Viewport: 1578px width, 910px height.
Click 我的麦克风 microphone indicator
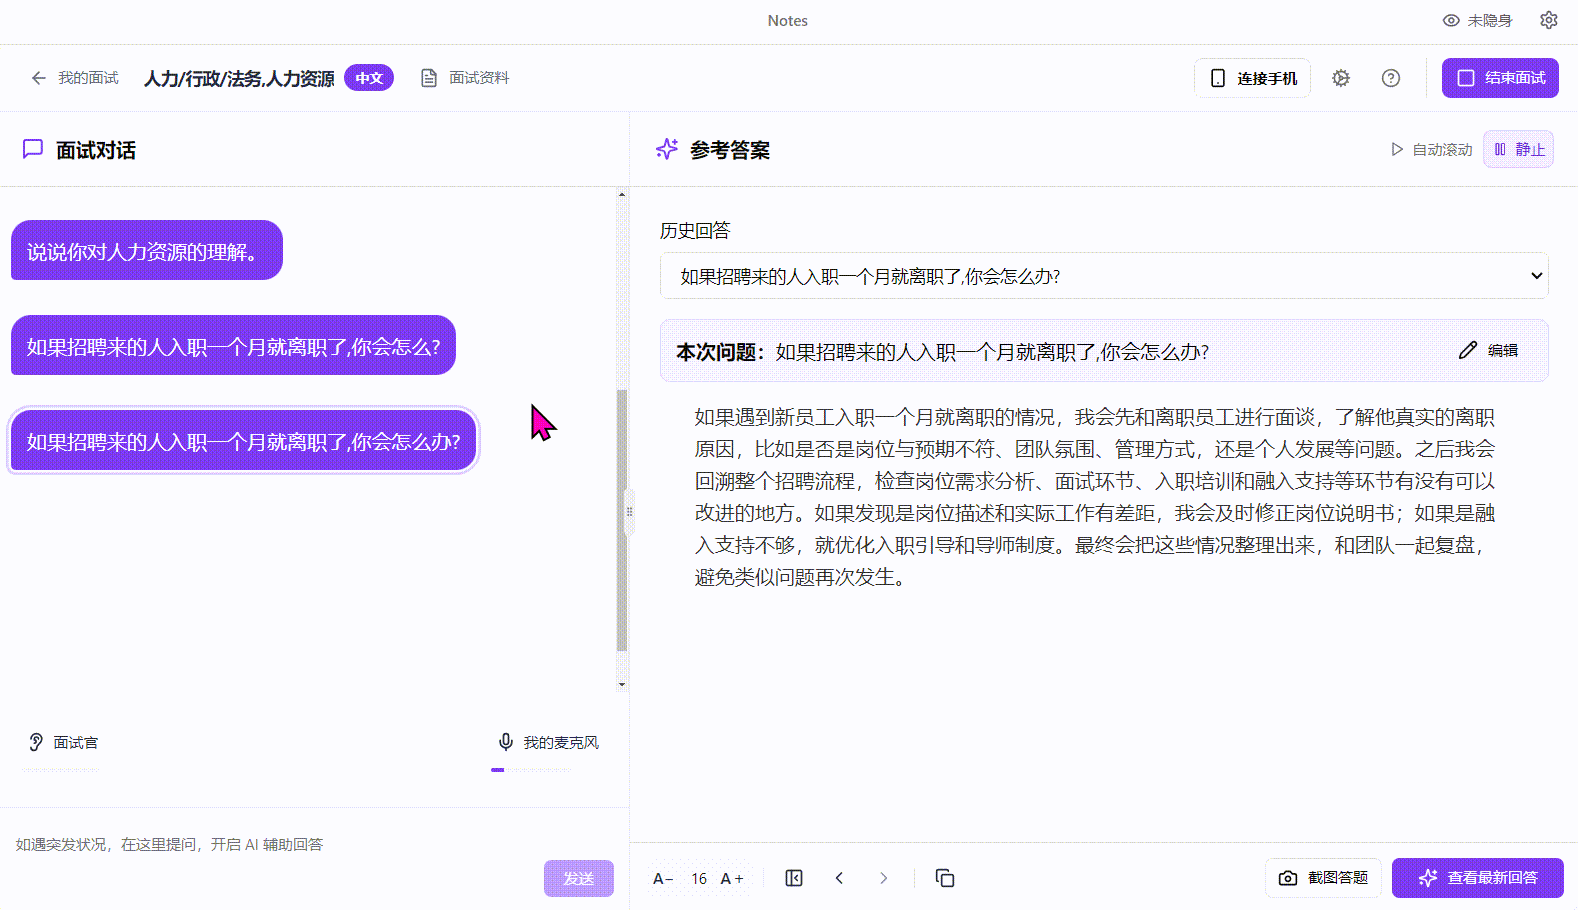tap(548, 742)
